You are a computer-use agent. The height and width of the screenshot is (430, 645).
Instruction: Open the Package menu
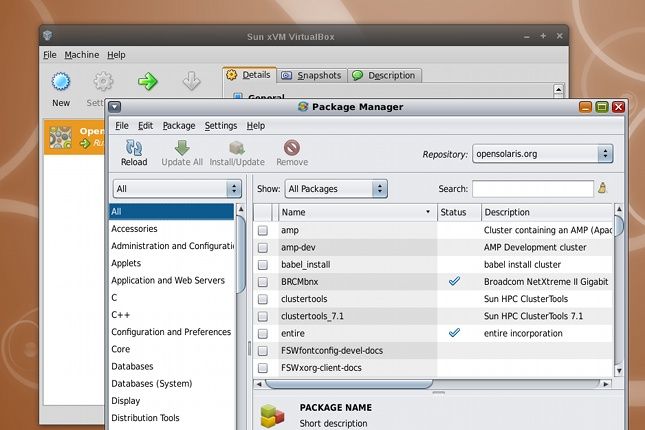[x=179, y=126]
